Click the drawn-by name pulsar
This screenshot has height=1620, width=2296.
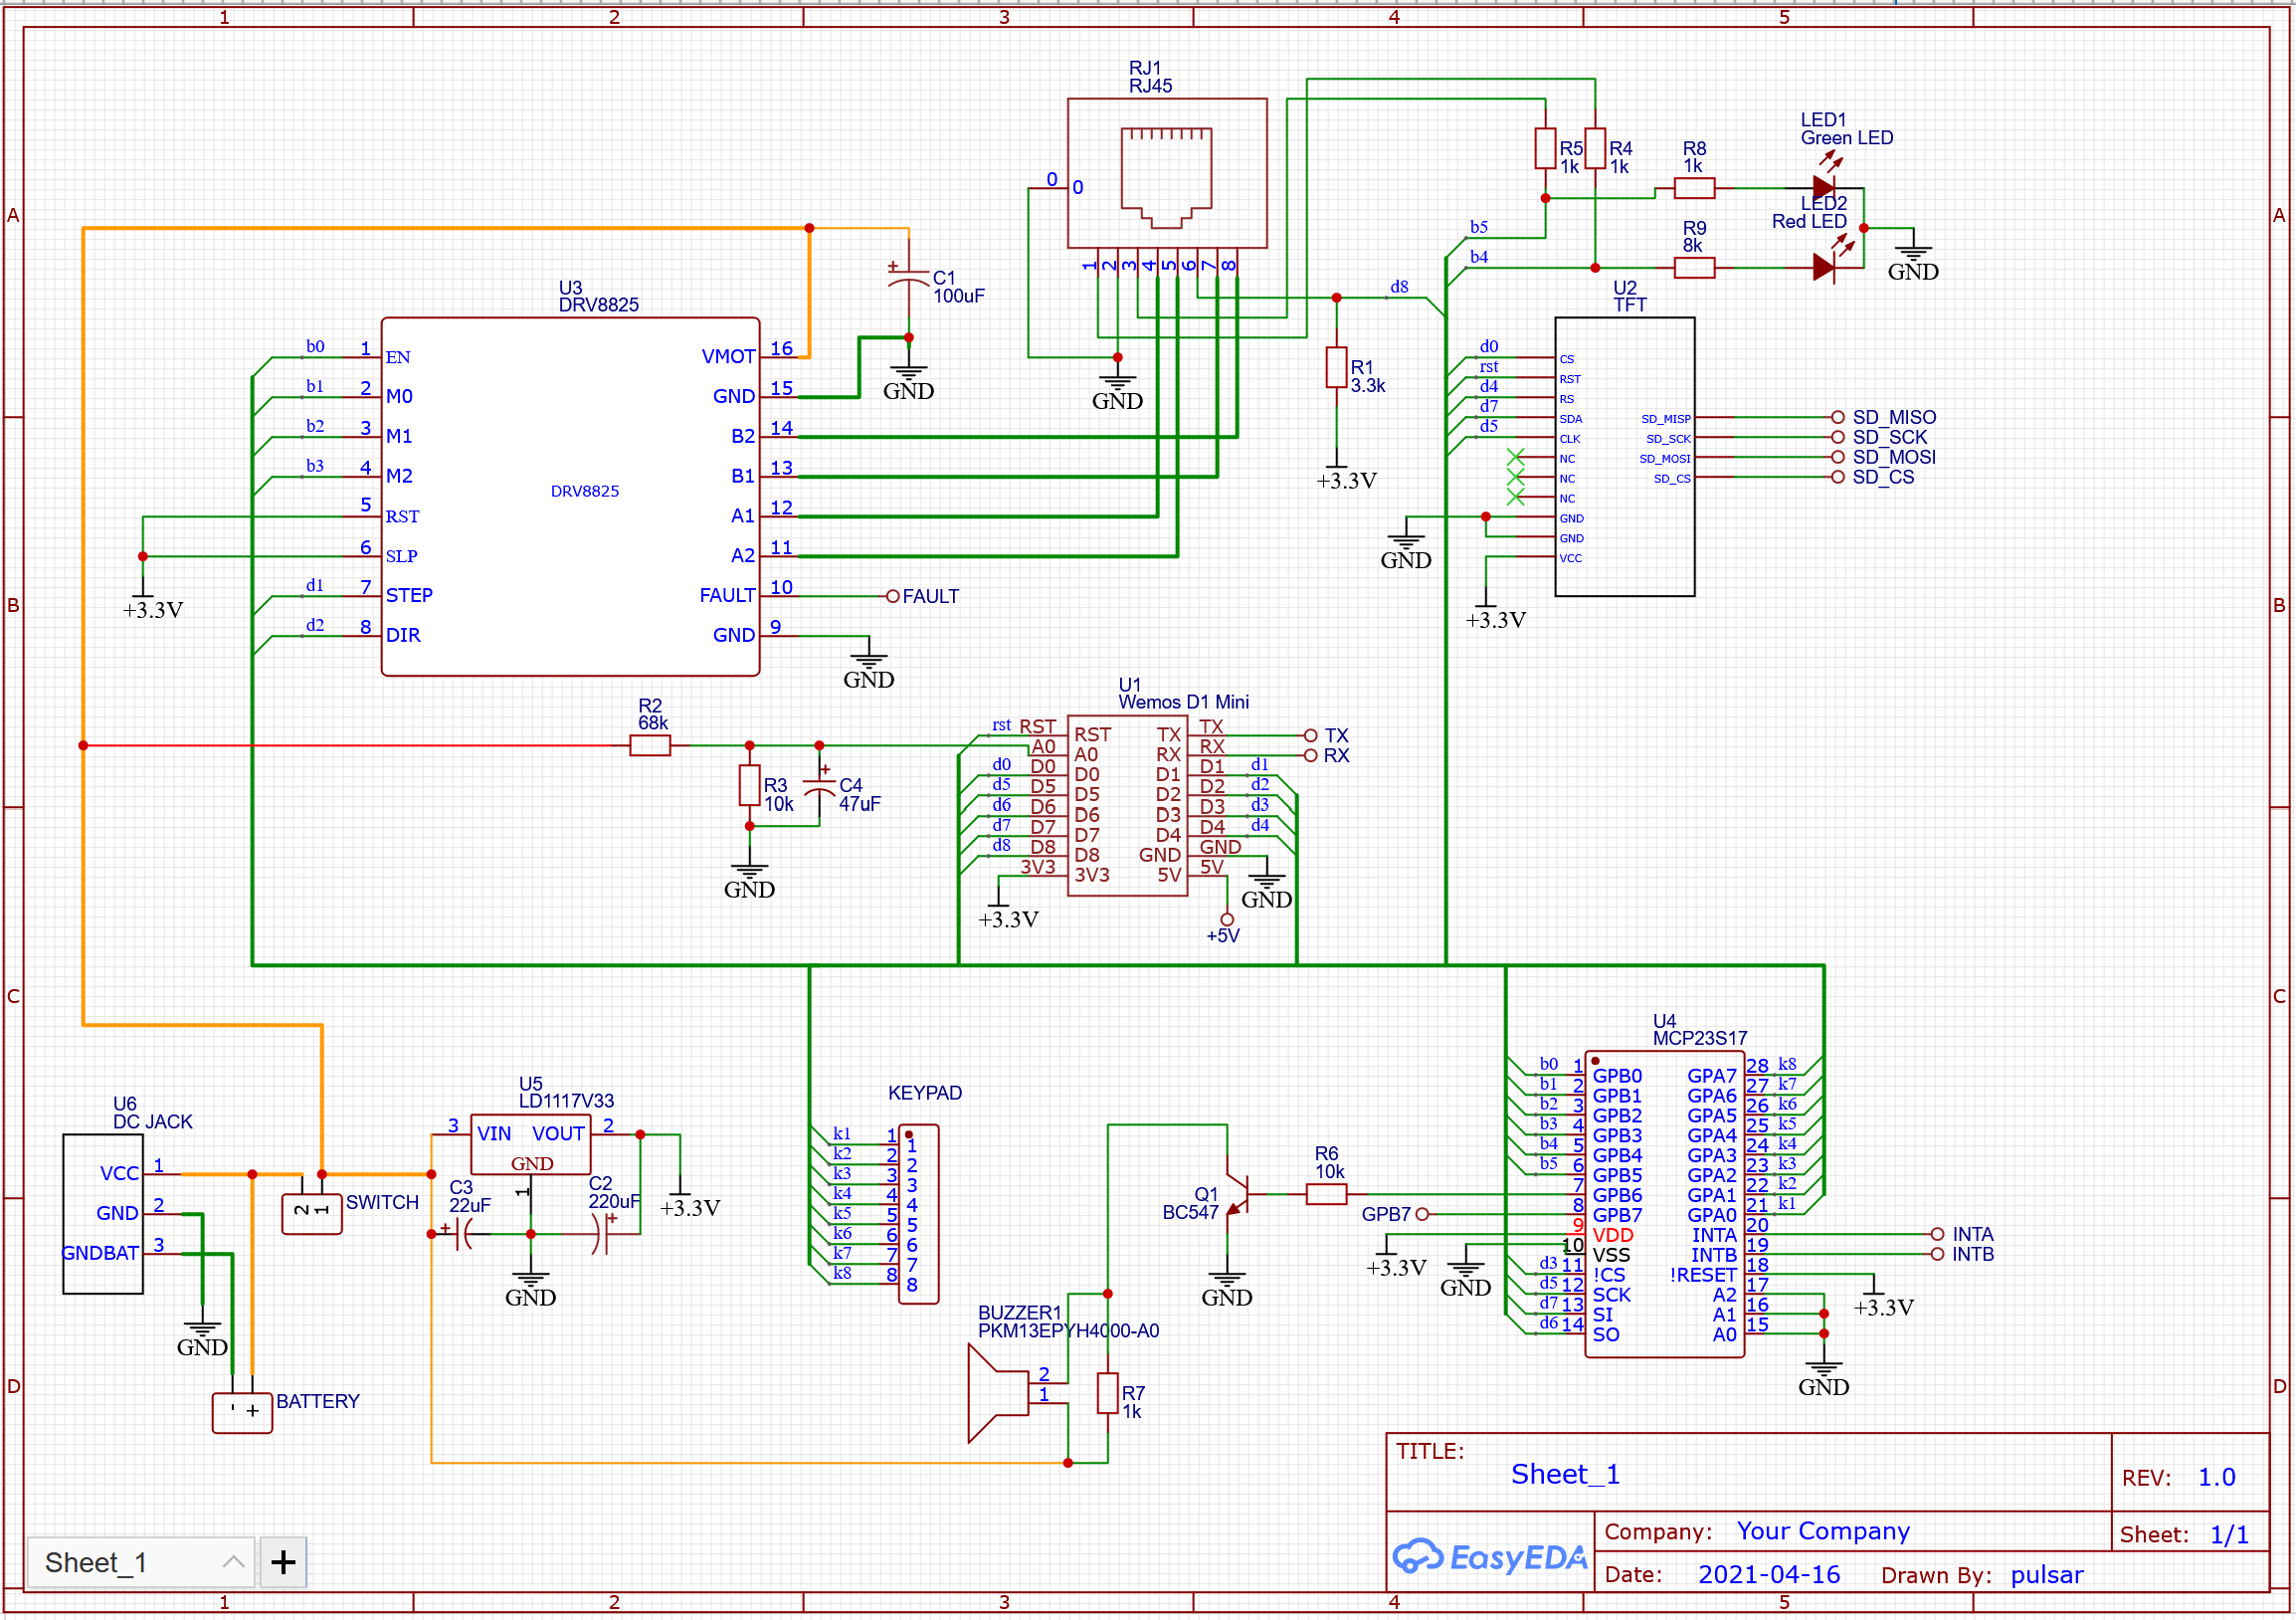(x=2047, y=1575)
